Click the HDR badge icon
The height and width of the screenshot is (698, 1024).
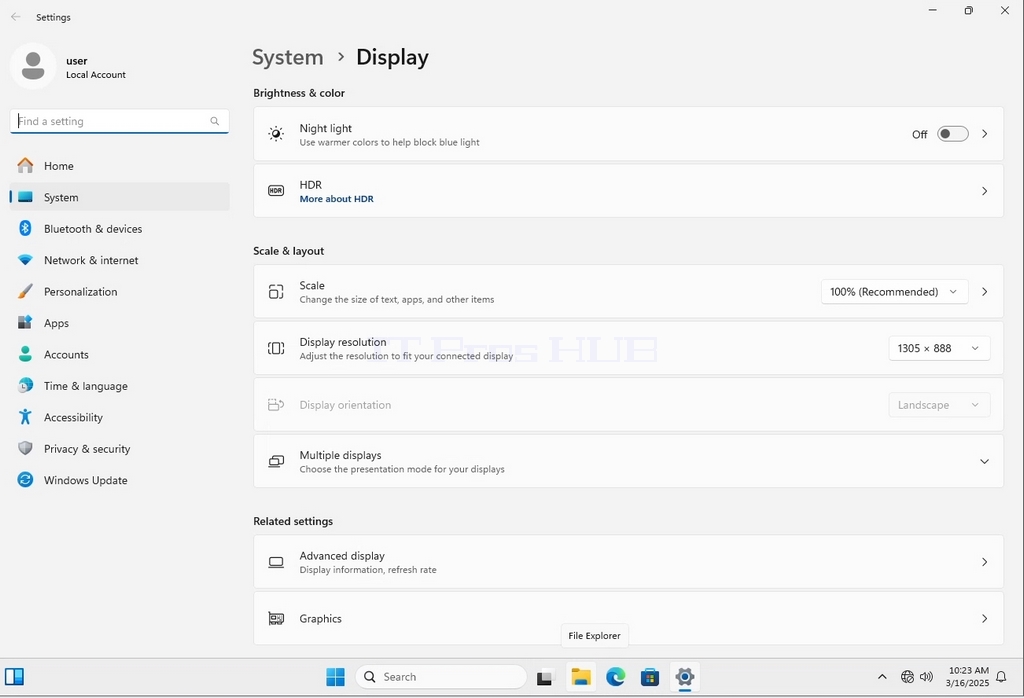[276, 191]
